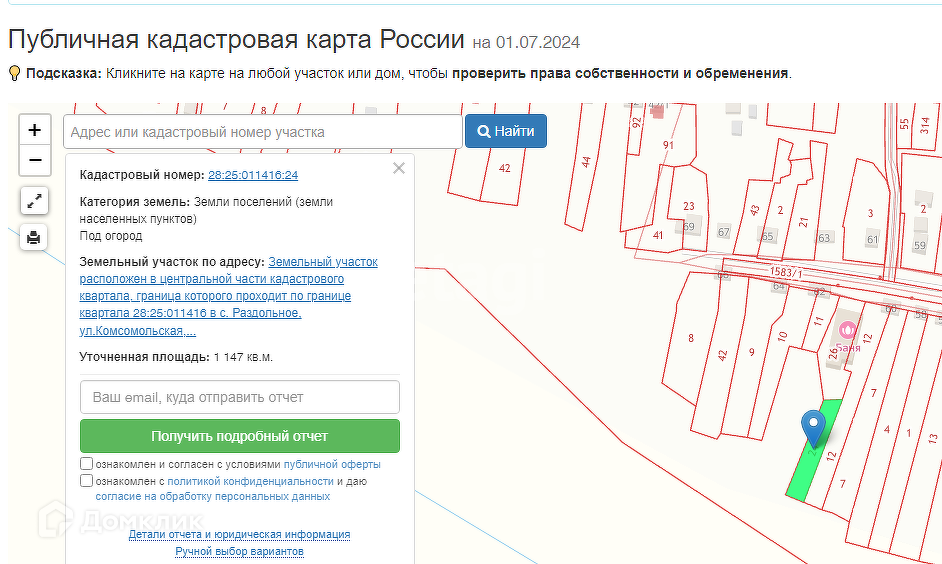942x564 pixels.
Task: Focus the email input for the report
Action: (x=240, y=397)
